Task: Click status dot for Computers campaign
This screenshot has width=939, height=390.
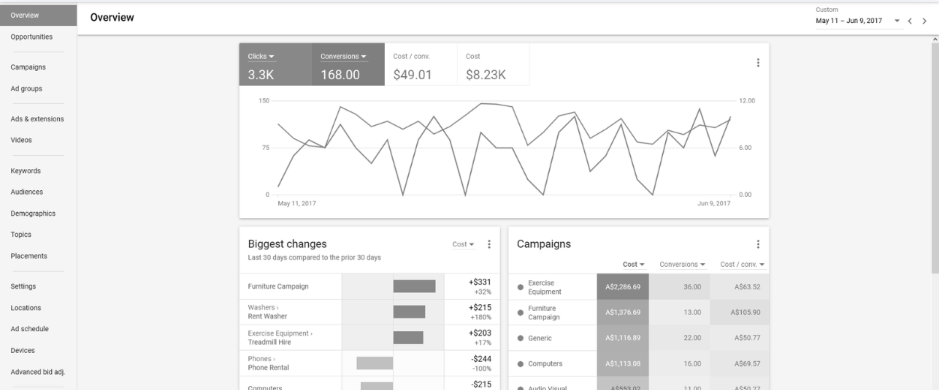Action: click(x=520, y=364)
